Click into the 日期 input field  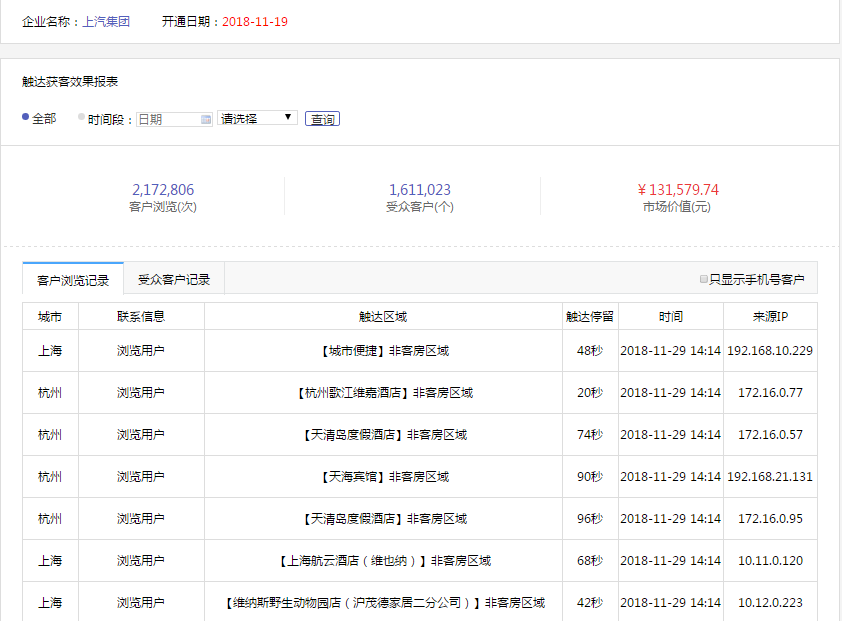[x=168, y=119]
